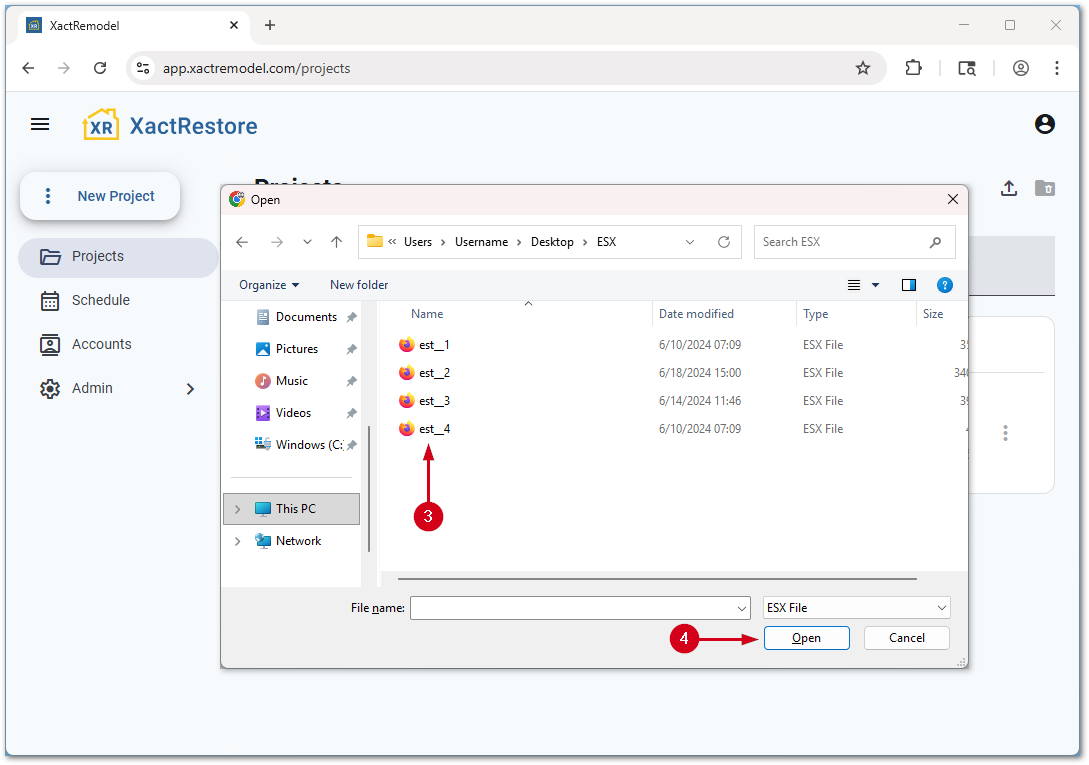Screen dimensions: 1089x765
Task: Toggle the preview pane icon
Action: click(x=908, y=285)
